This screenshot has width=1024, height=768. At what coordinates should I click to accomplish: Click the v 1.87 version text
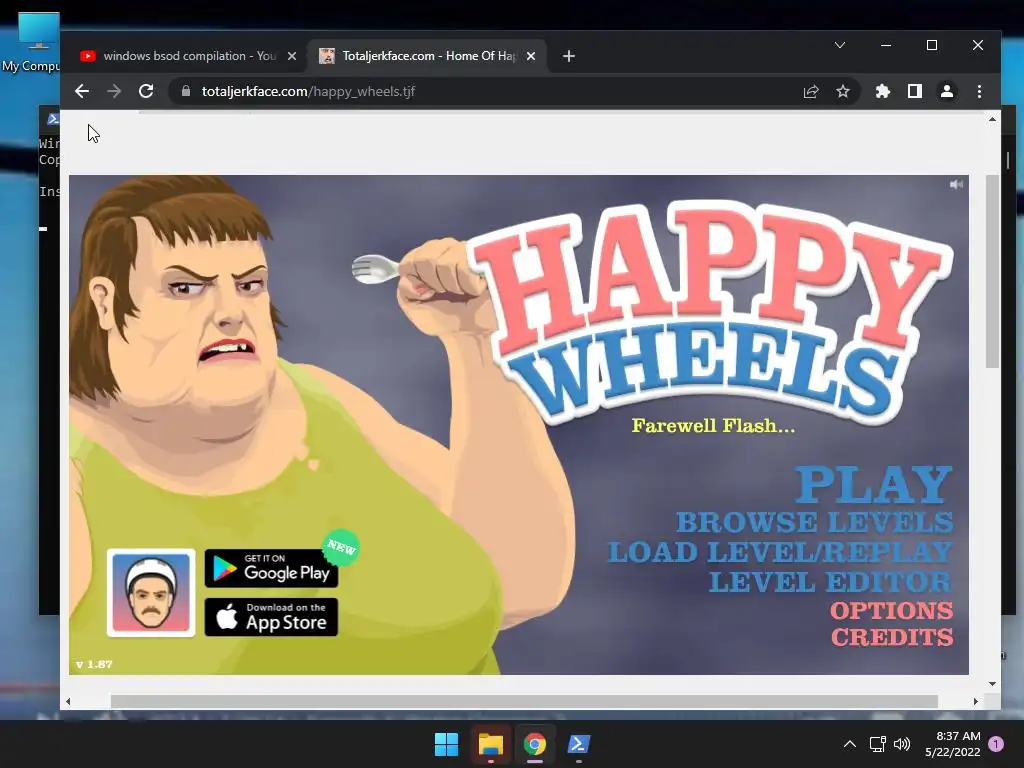coord(94,664)
